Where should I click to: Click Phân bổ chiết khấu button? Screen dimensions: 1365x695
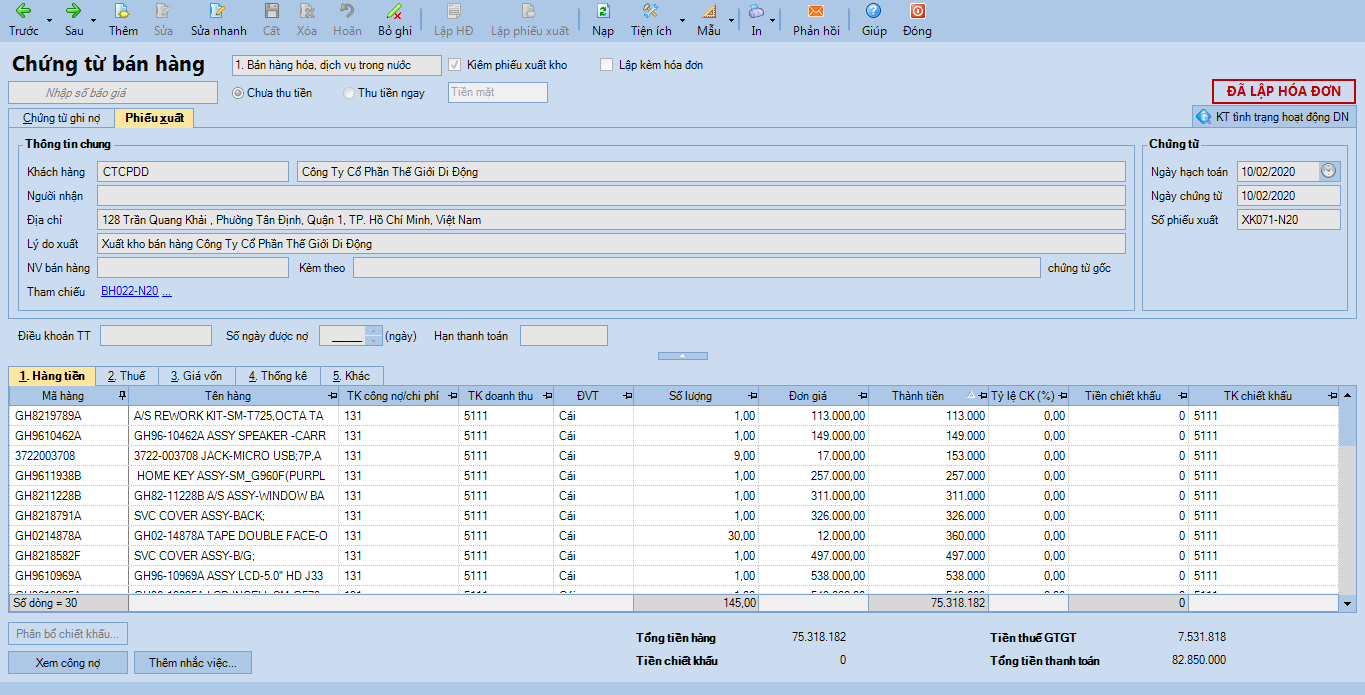(x=68, y=633)
